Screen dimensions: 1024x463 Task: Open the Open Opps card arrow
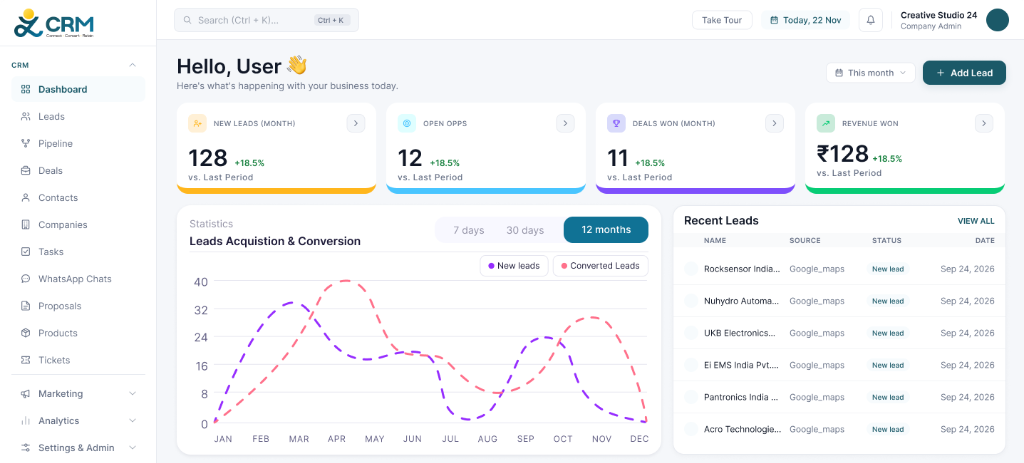click(566, 123)
